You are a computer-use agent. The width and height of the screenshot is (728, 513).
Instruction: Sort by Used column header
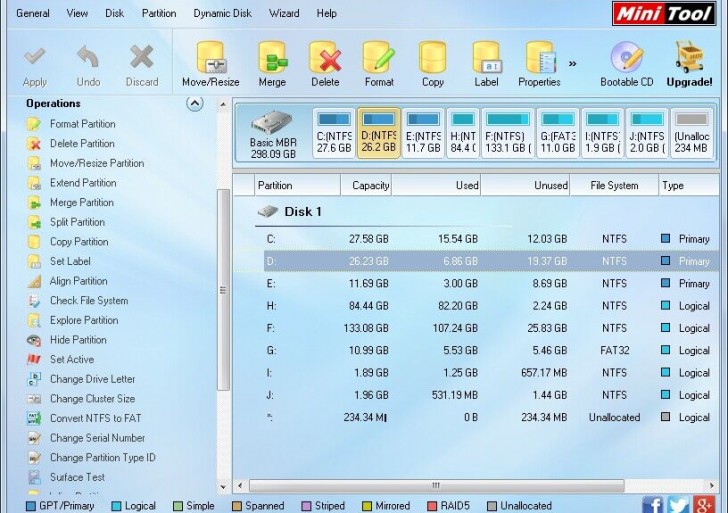436,185
